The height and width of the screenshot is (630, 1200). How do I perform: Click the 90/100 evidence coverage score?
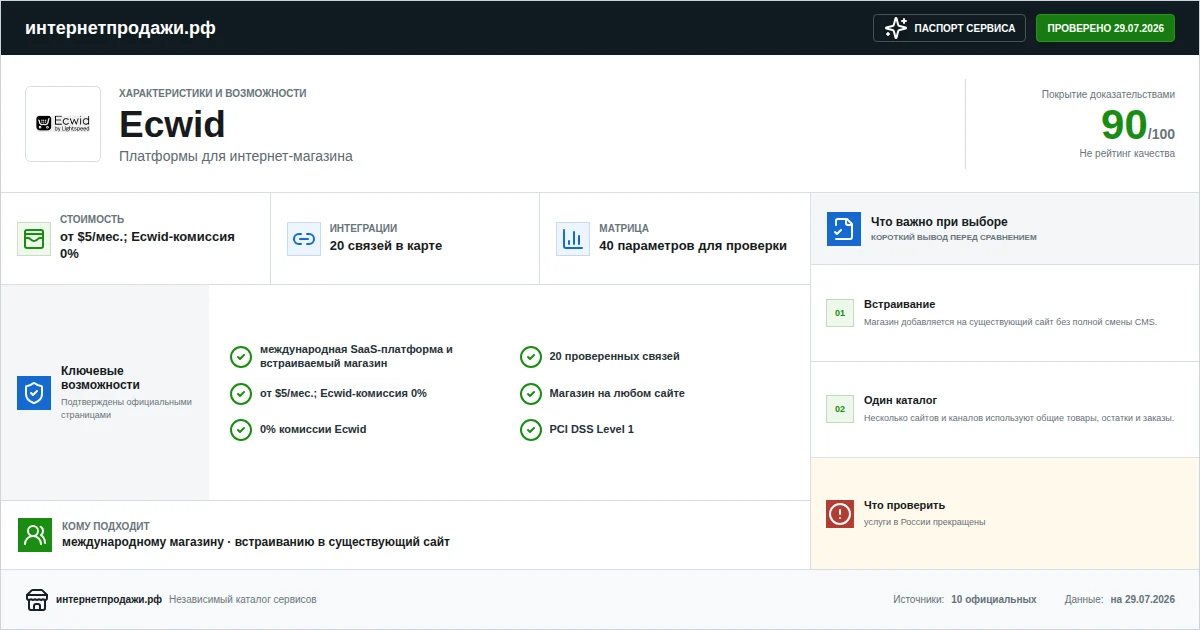[1138, 126]
